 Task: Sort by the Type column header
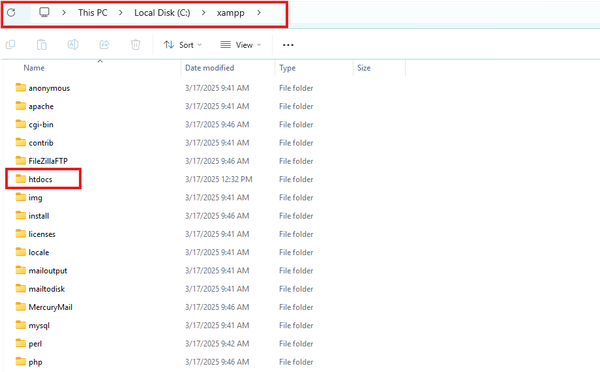[287, 68]
